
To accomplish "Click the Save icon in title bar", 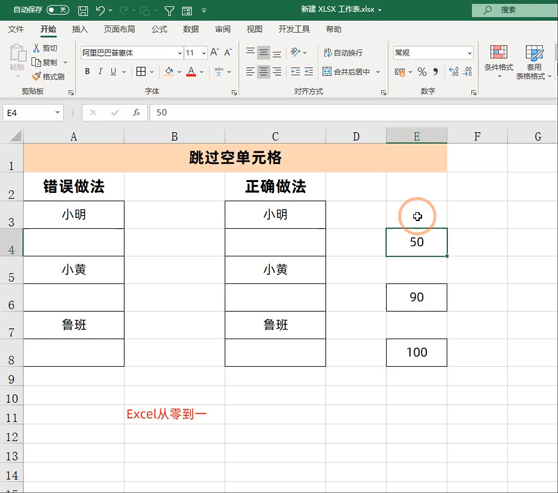I will [x=83, y=11].
